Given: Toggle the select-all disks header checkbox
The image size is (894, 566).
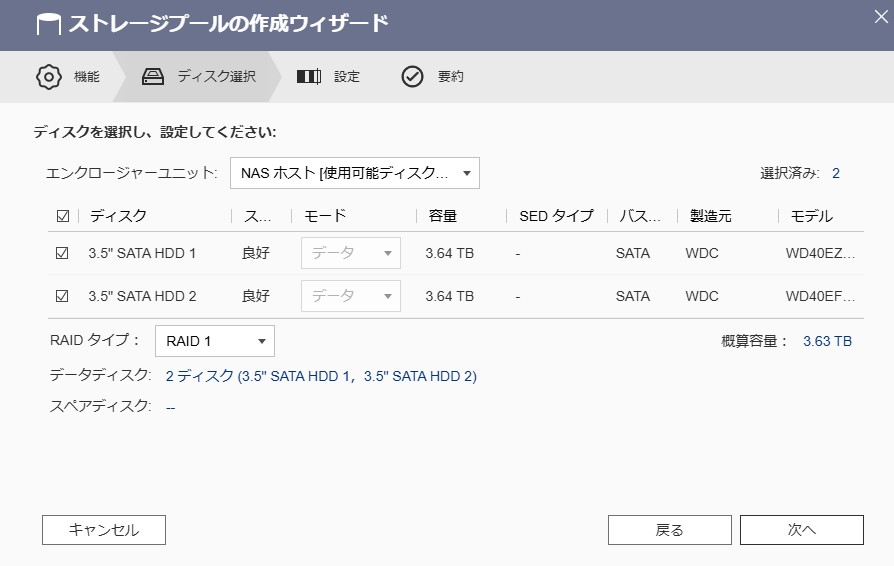Looking at the screenshot, I should pyautogui.click(x=63, y=216).
